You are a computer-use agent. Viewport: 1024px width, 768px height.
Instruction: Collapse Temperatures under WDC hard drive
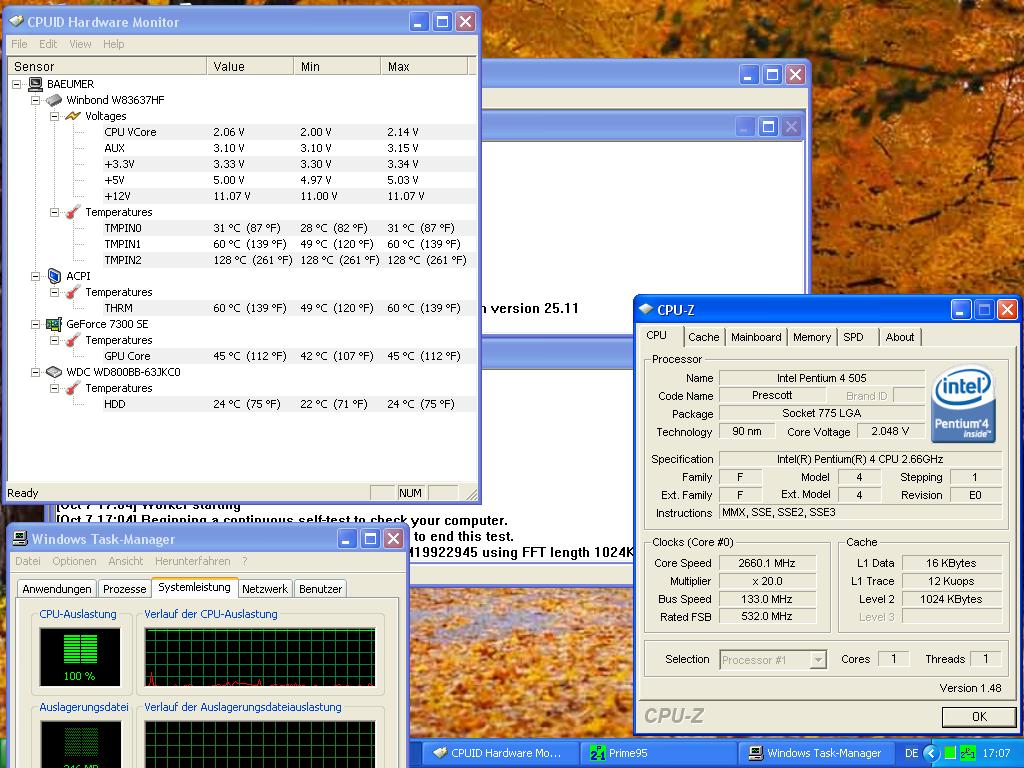tap(55, 388)
